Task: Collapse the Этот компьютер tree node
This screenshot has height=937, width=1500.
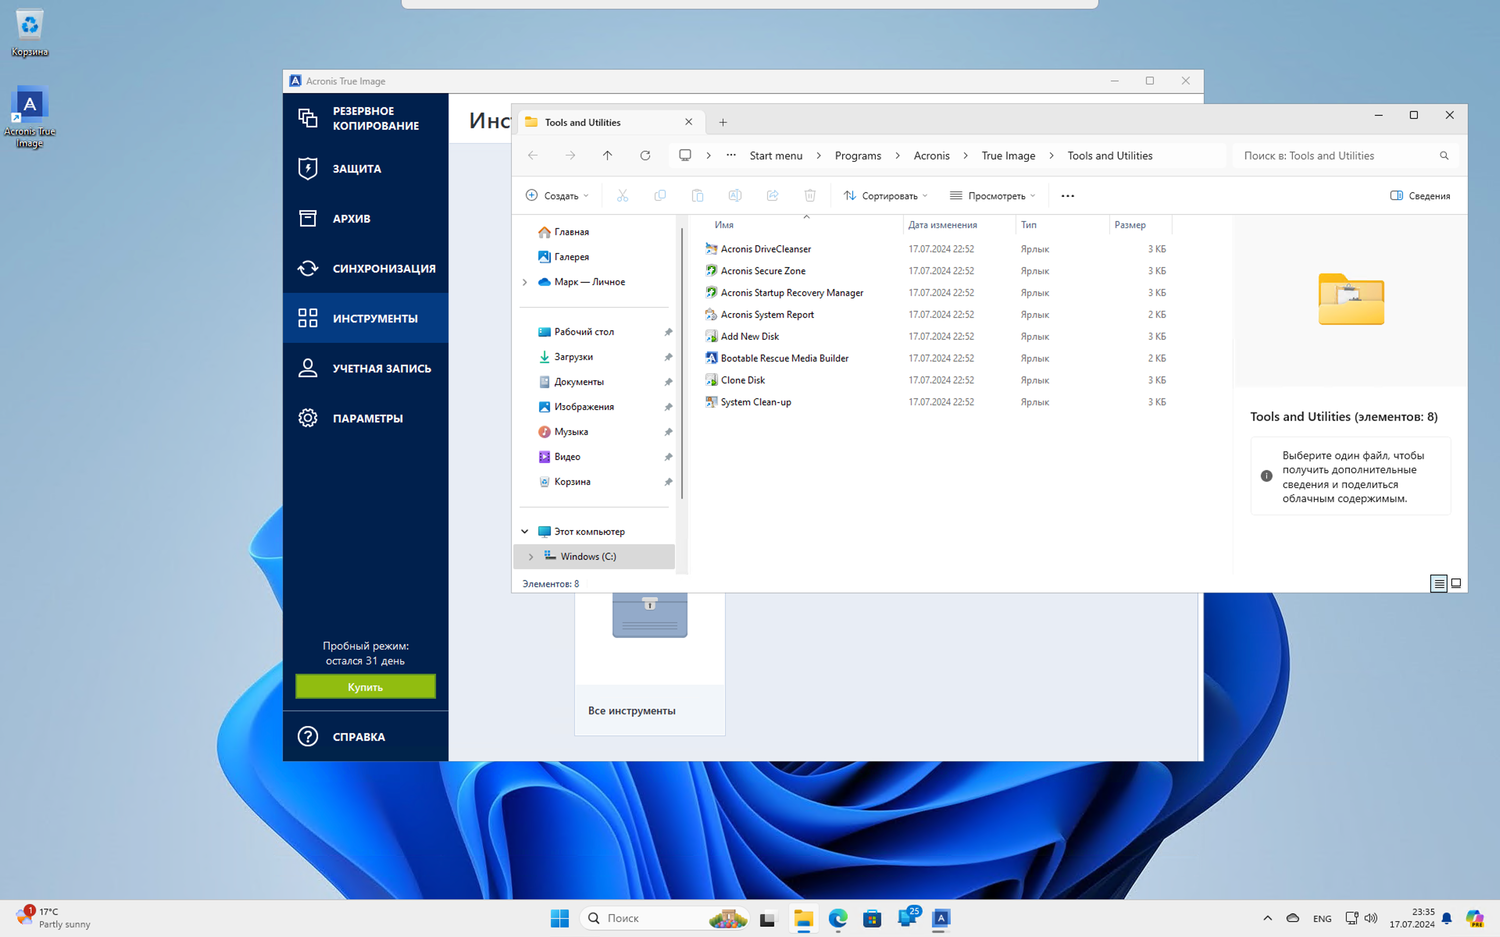Action: pyautogui.click(x=525, y=532)
